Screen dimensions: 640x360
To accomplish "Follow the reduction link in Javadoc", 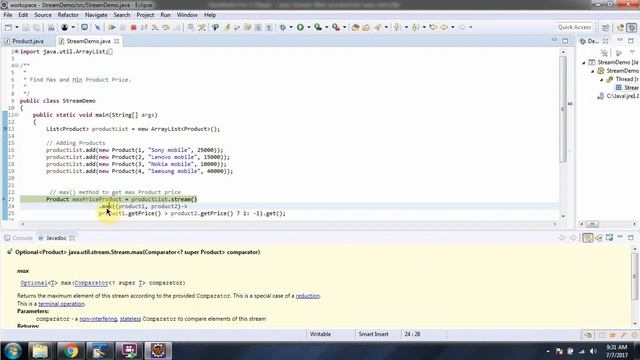I will [308, 296].
